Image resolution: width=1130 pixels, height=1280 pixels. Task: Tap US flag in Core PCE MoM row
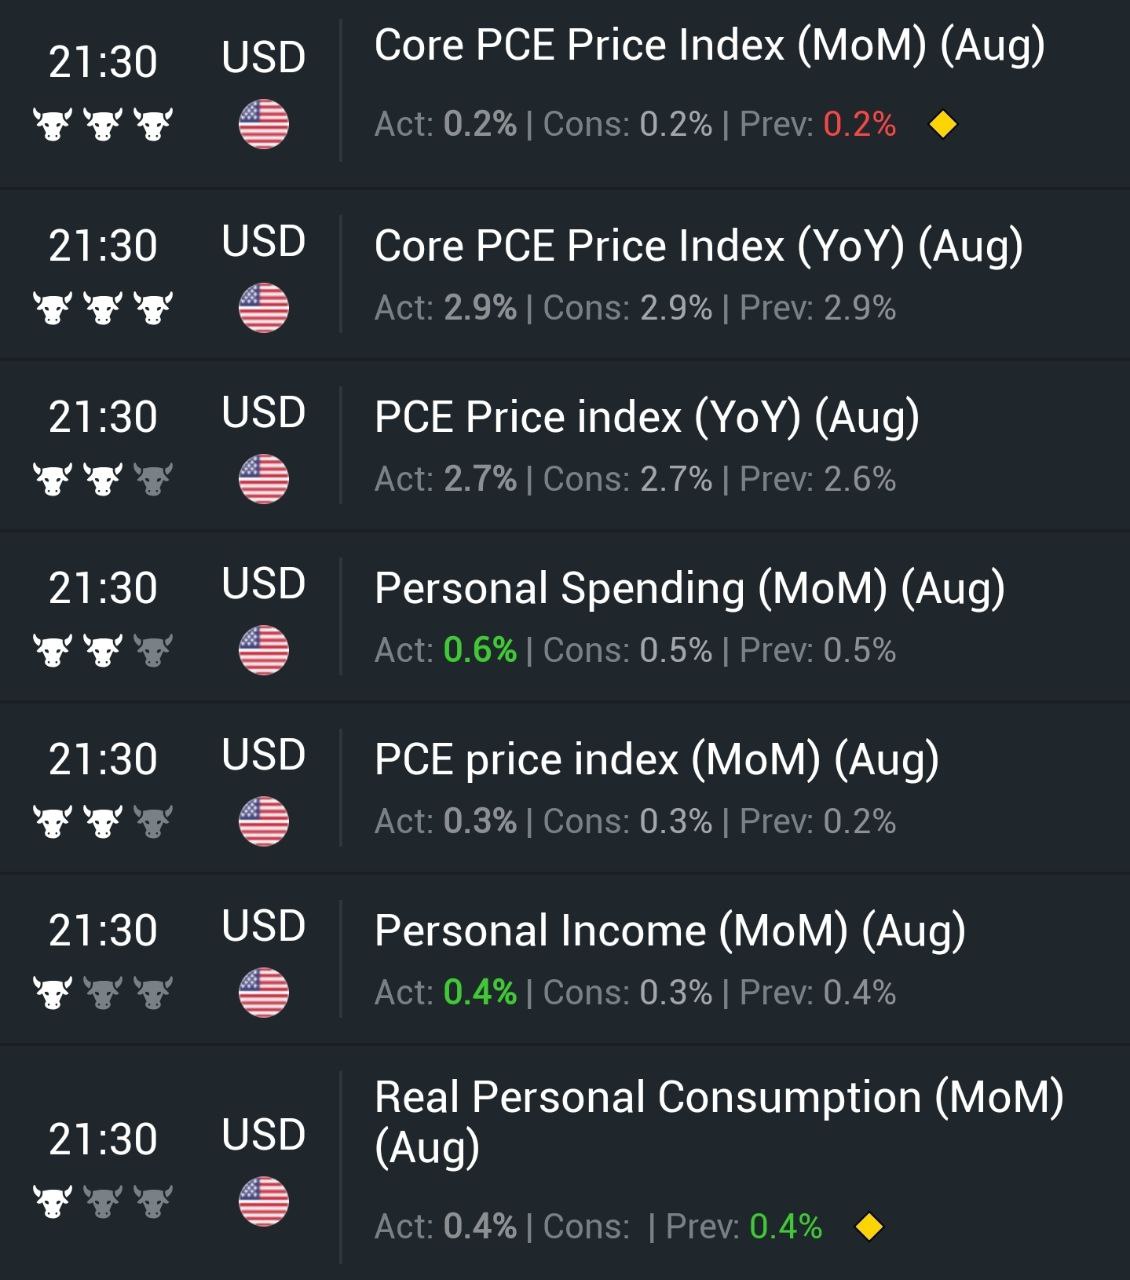(264, 125)
